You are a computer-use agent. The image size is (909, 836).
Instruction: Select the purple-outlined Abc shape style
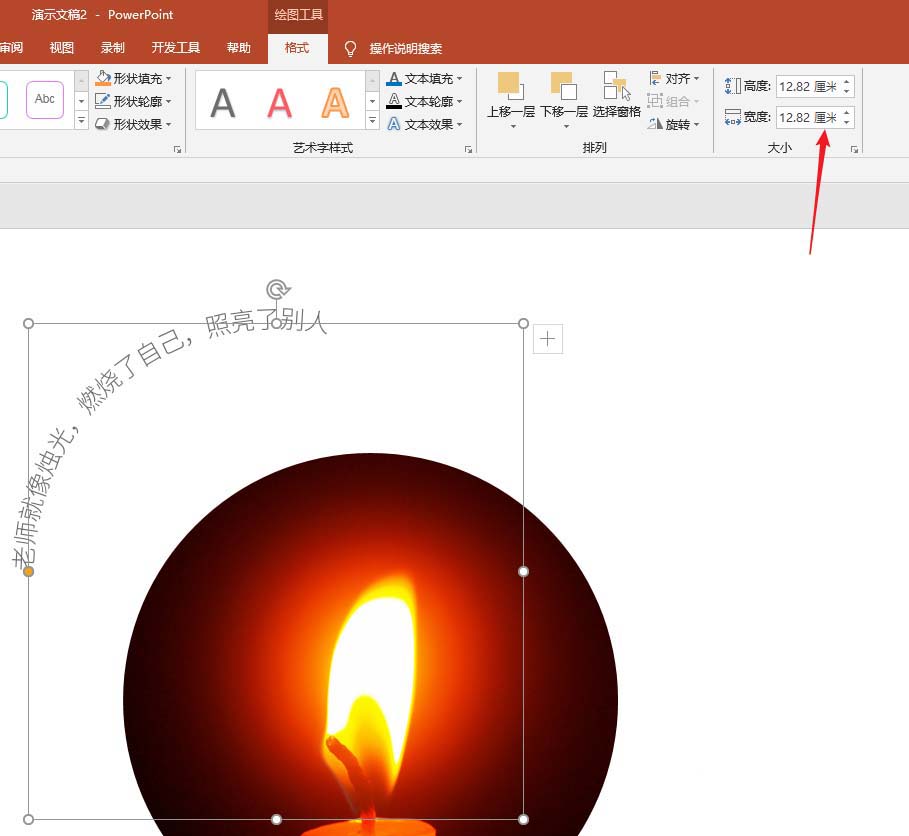pos(45,100)
